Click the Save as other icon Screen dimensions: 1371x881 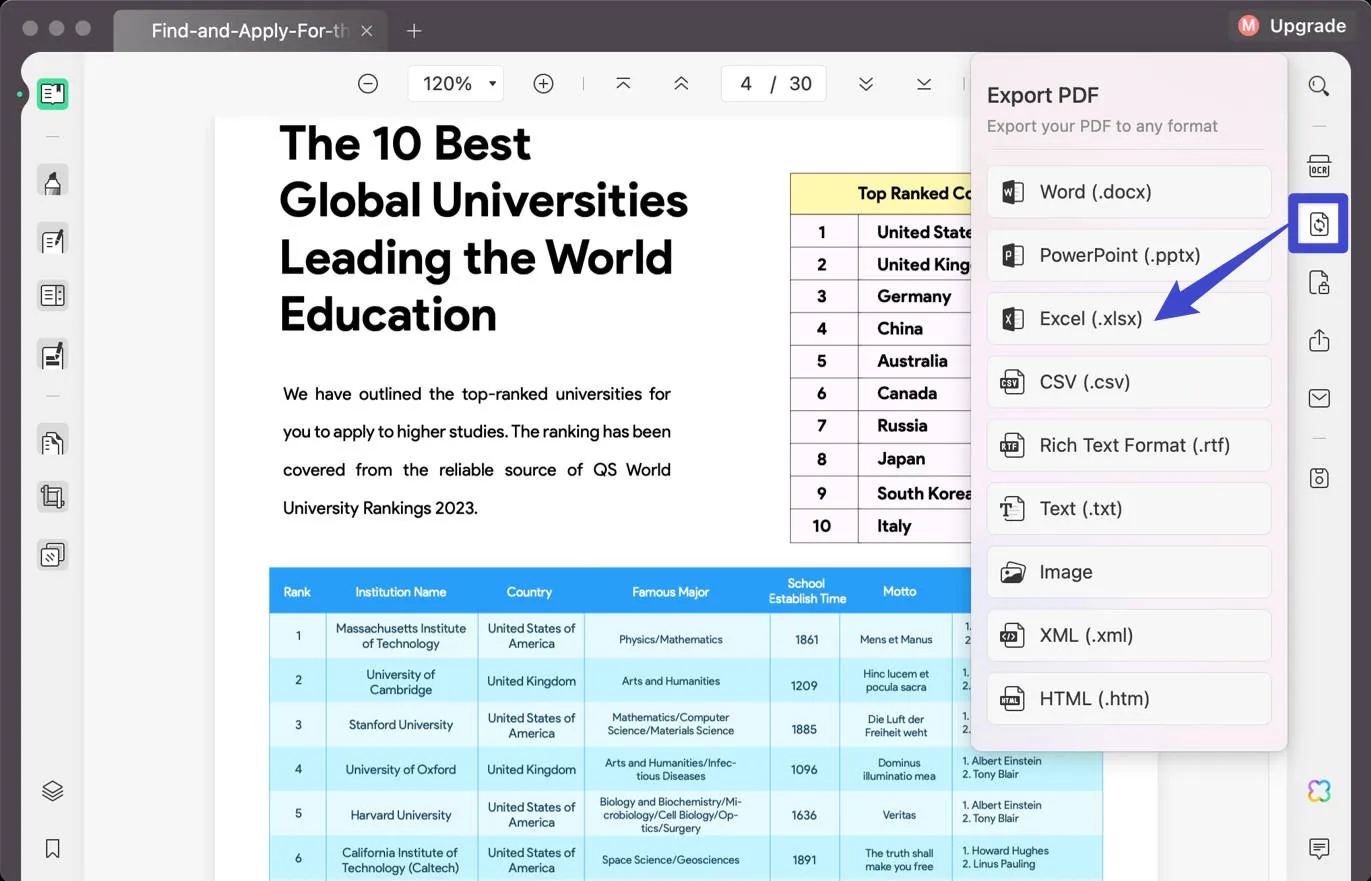pyautogui.click(x=1319, y=478)
